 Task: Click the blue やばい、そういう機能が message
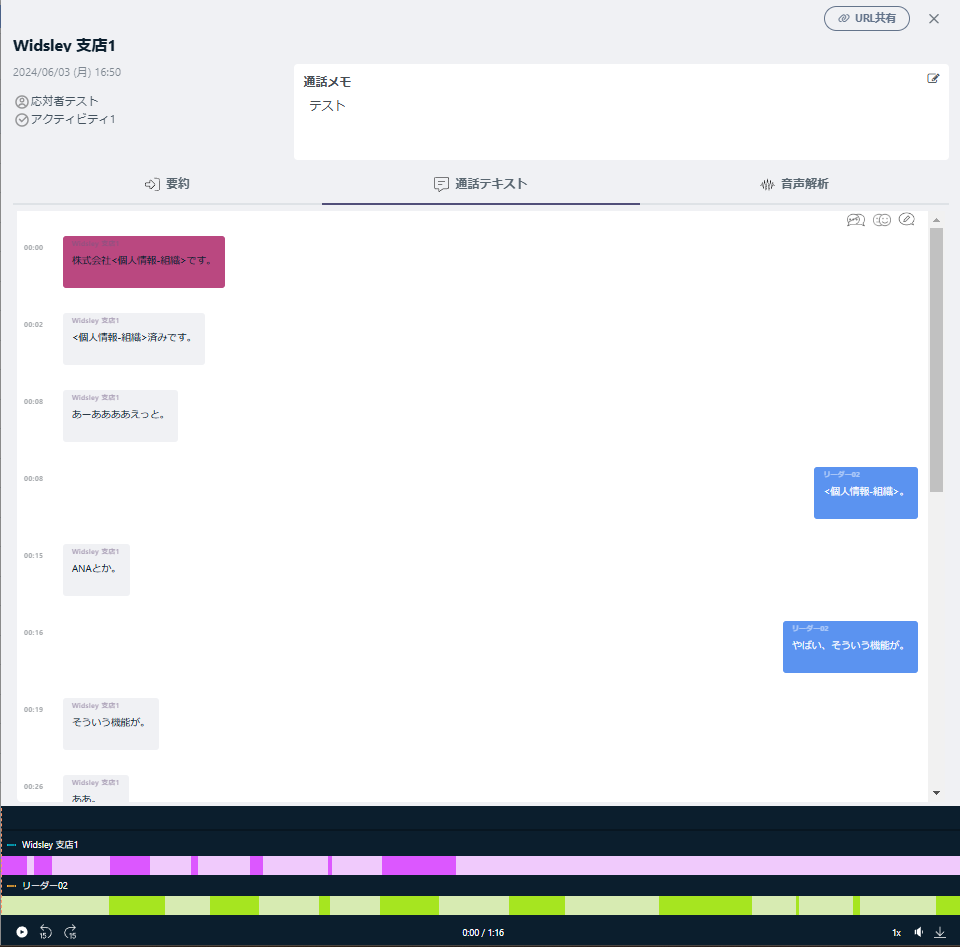849,646
